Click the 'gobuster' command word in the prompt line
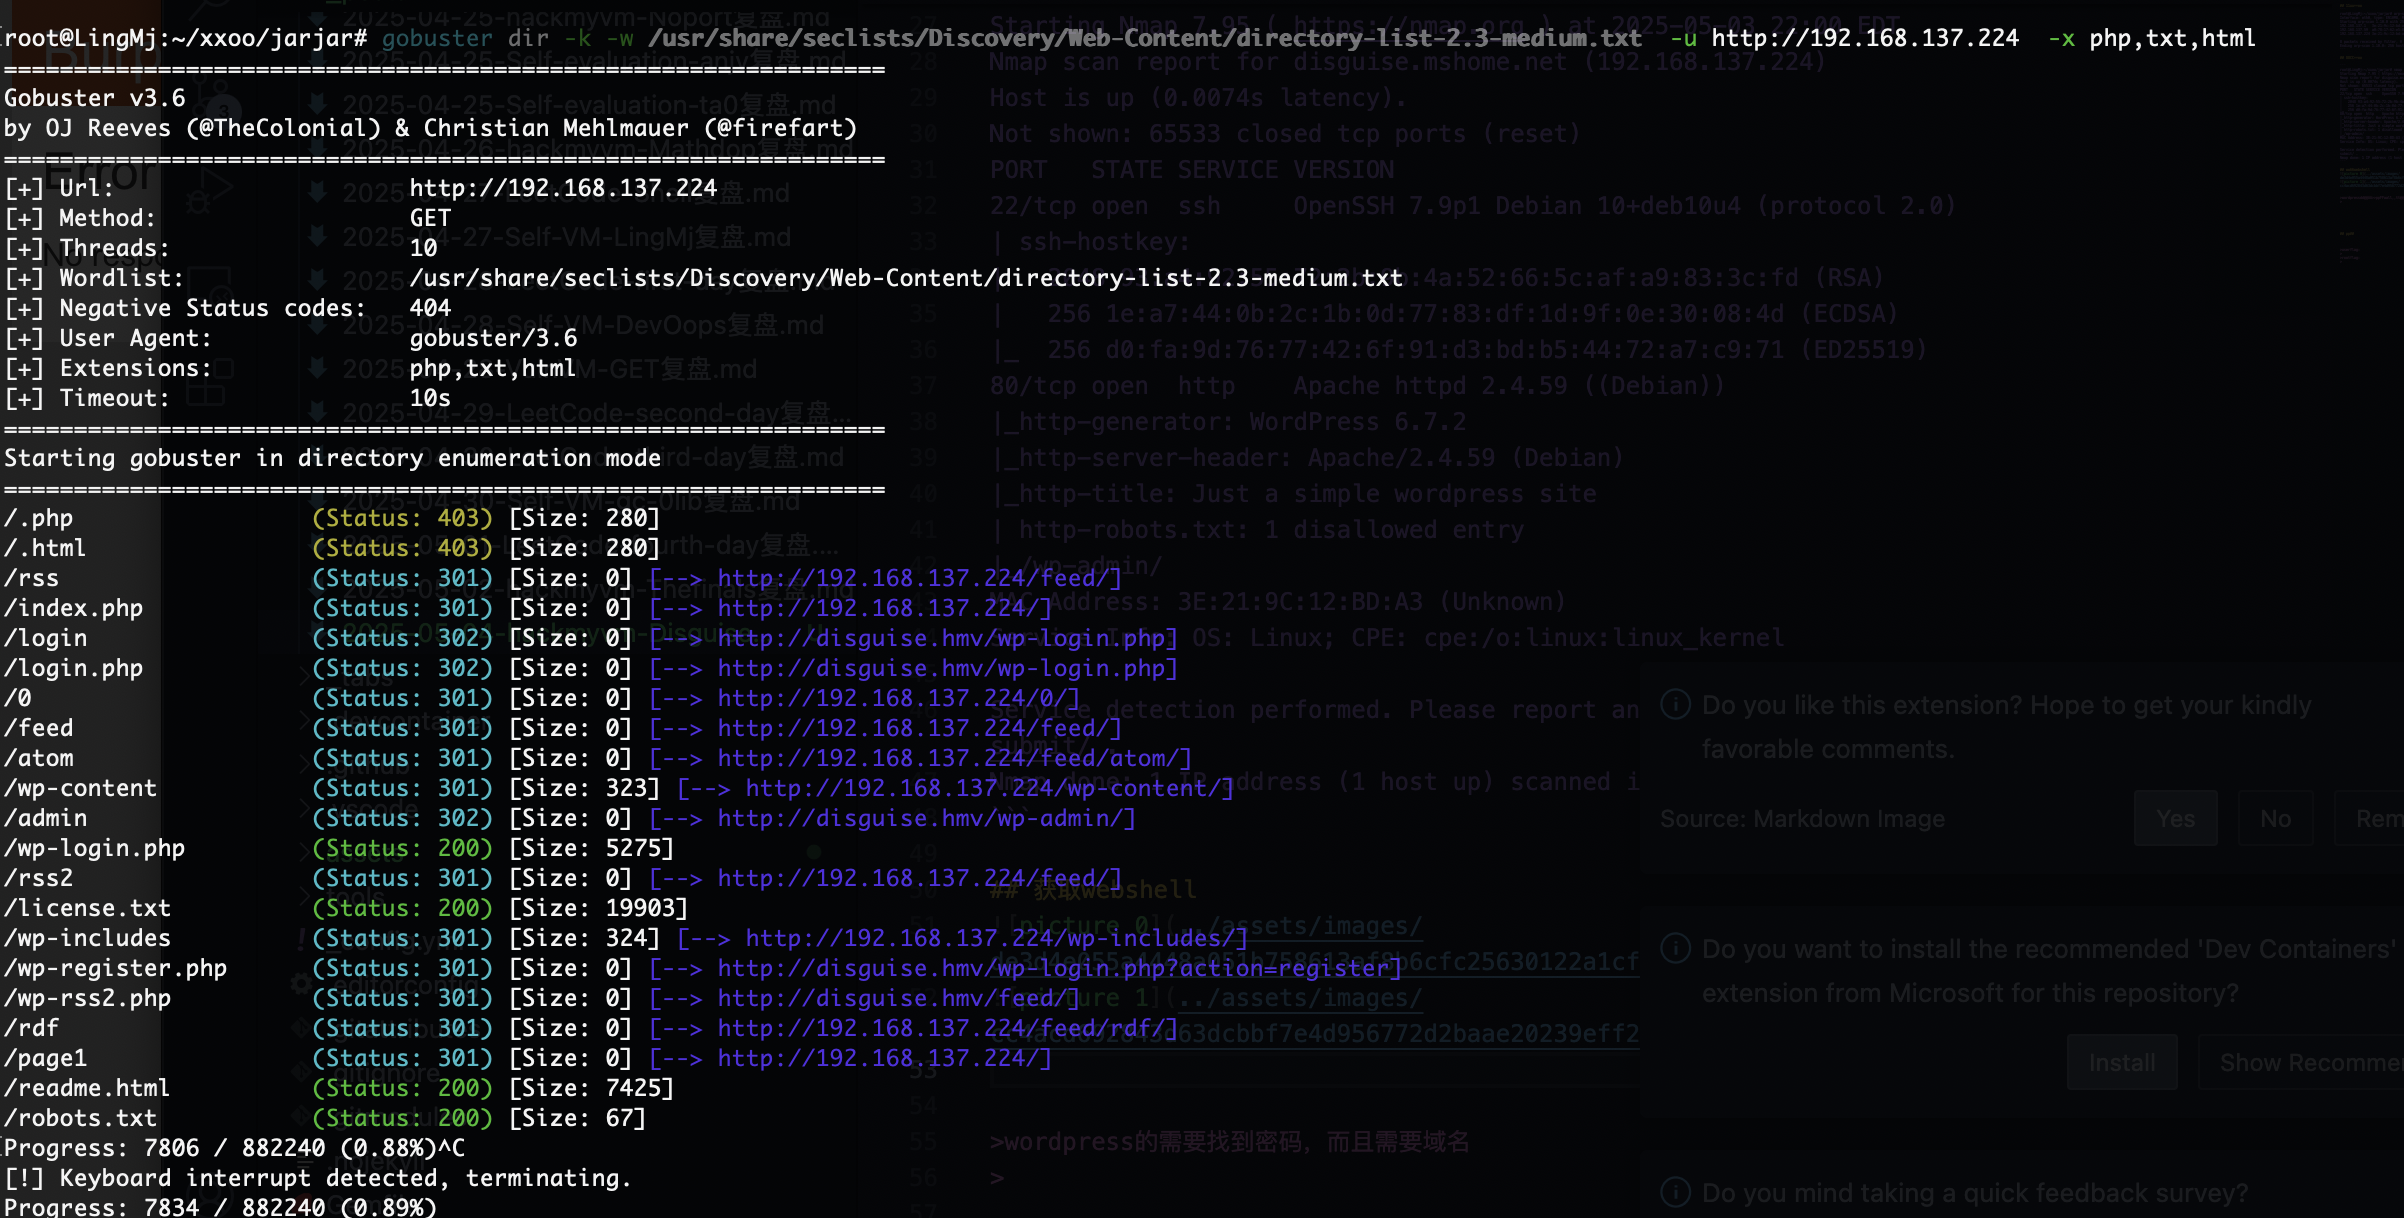Viewport: 2404px width, 1218px height. [438, 38]
